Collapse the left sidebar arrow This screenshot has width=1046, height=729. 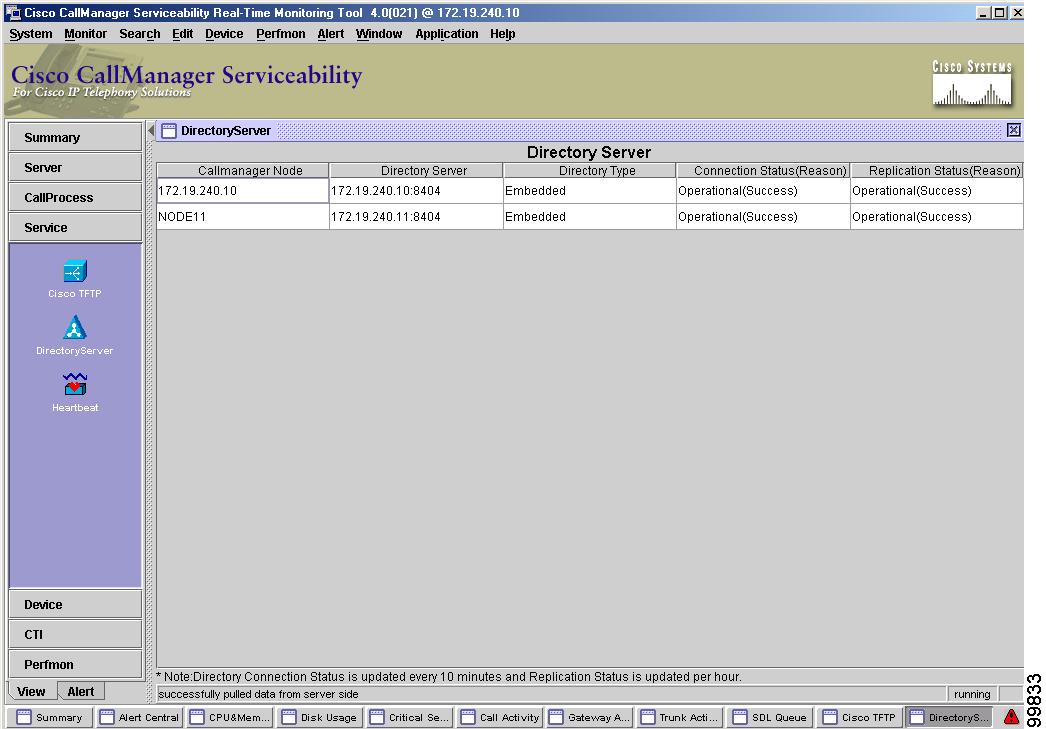pos(151,130)
